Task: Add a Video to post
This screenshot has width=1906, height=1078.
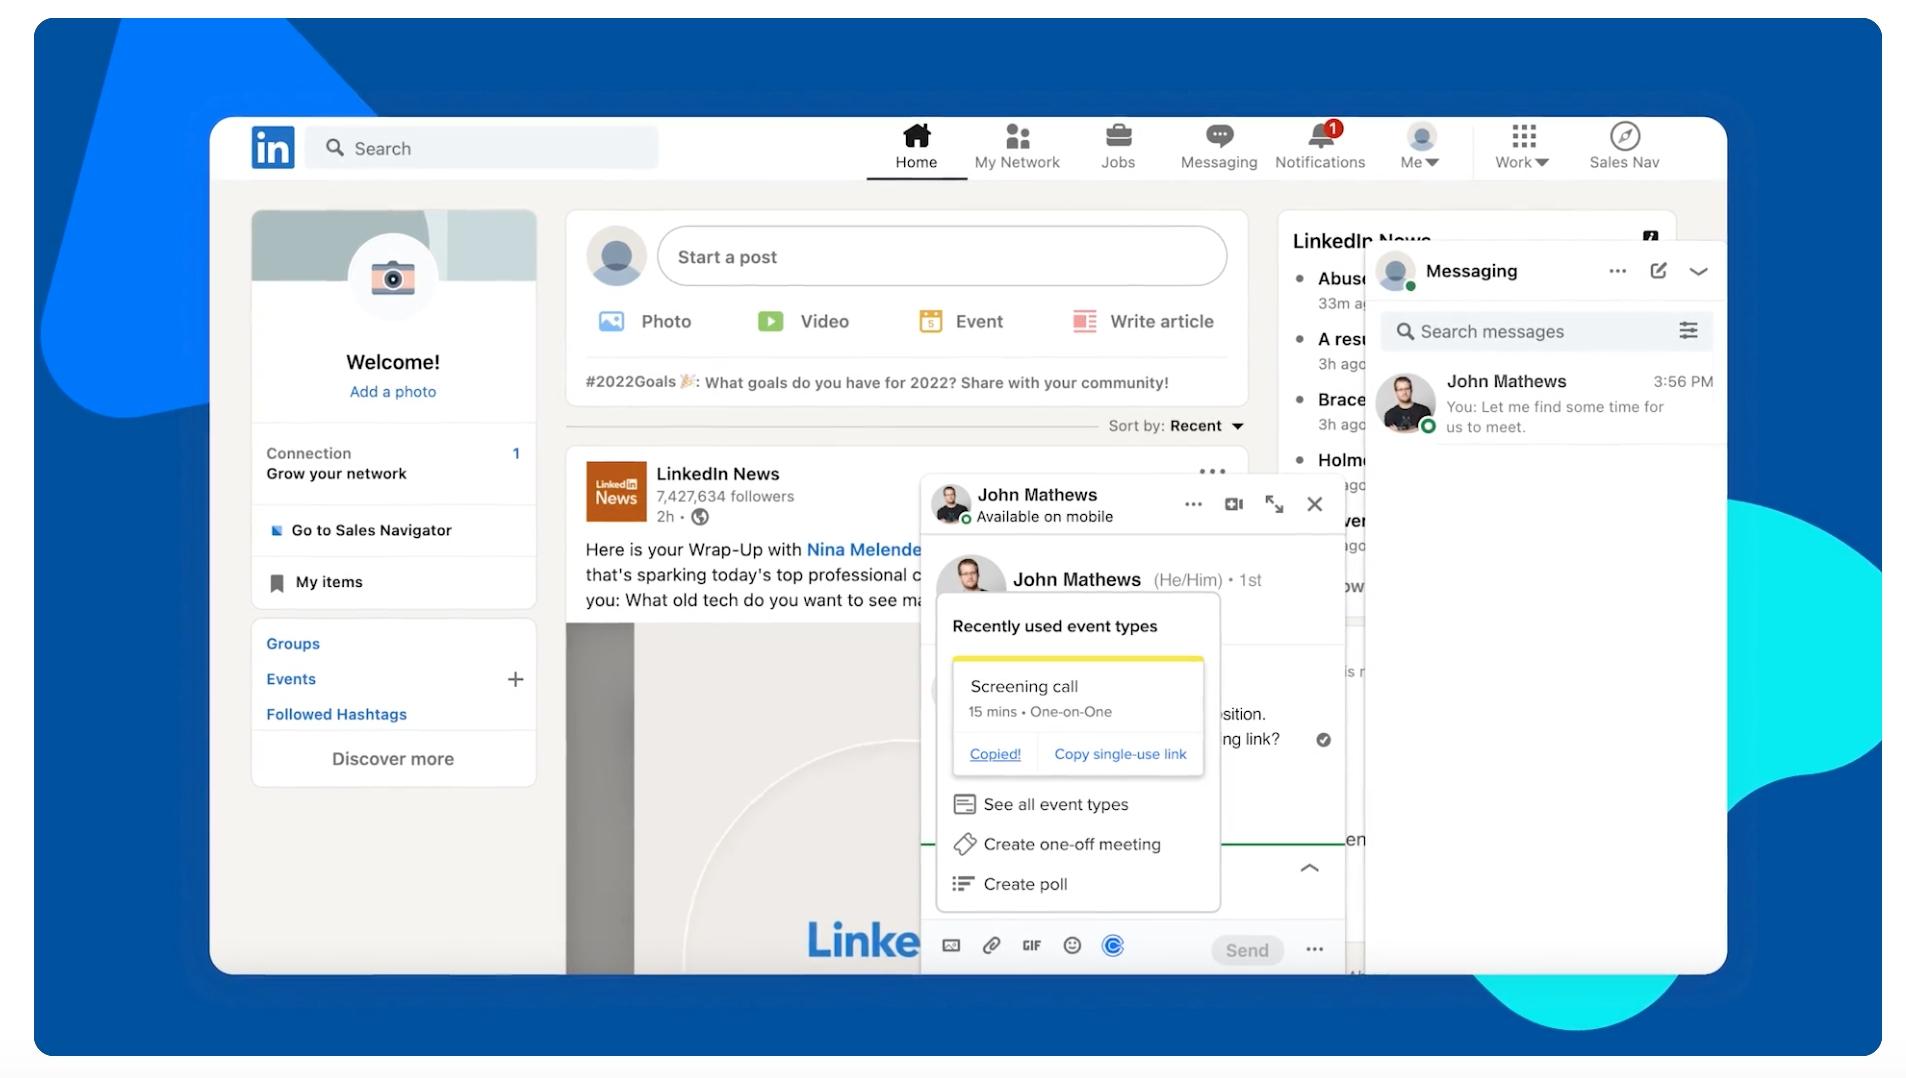Action: click(x=803, y=321)
